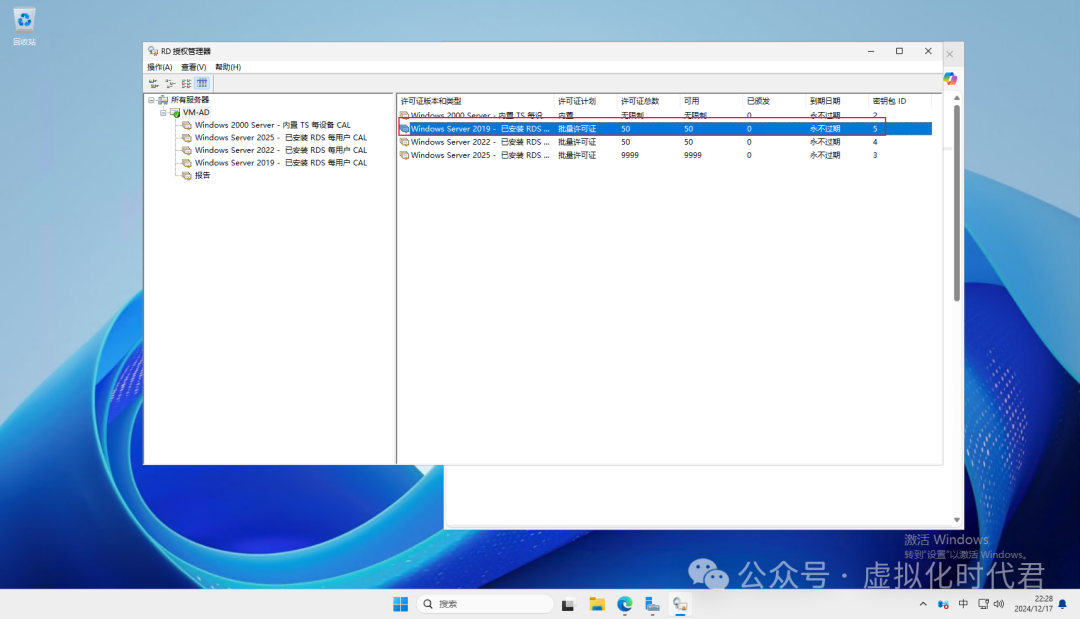This screenshot has height=619, width=1080.
Task: Select the details view toolbar icon
Action: pos(202,83)
